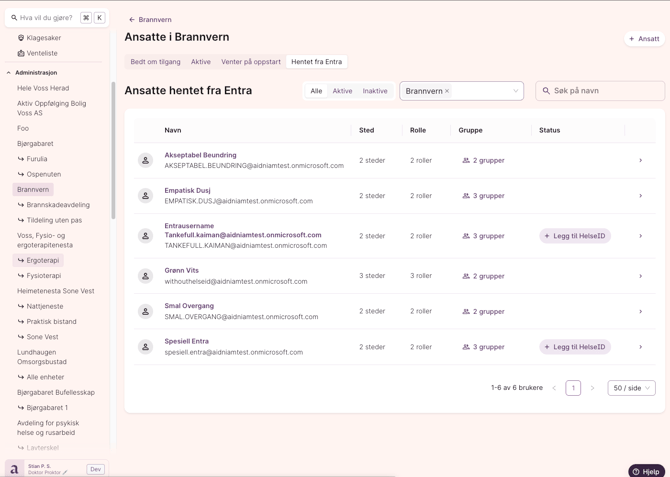Click groups icon in Akseptabel Beundring row
The height and width of the screenshot is (477, 670).
[466, 160]
